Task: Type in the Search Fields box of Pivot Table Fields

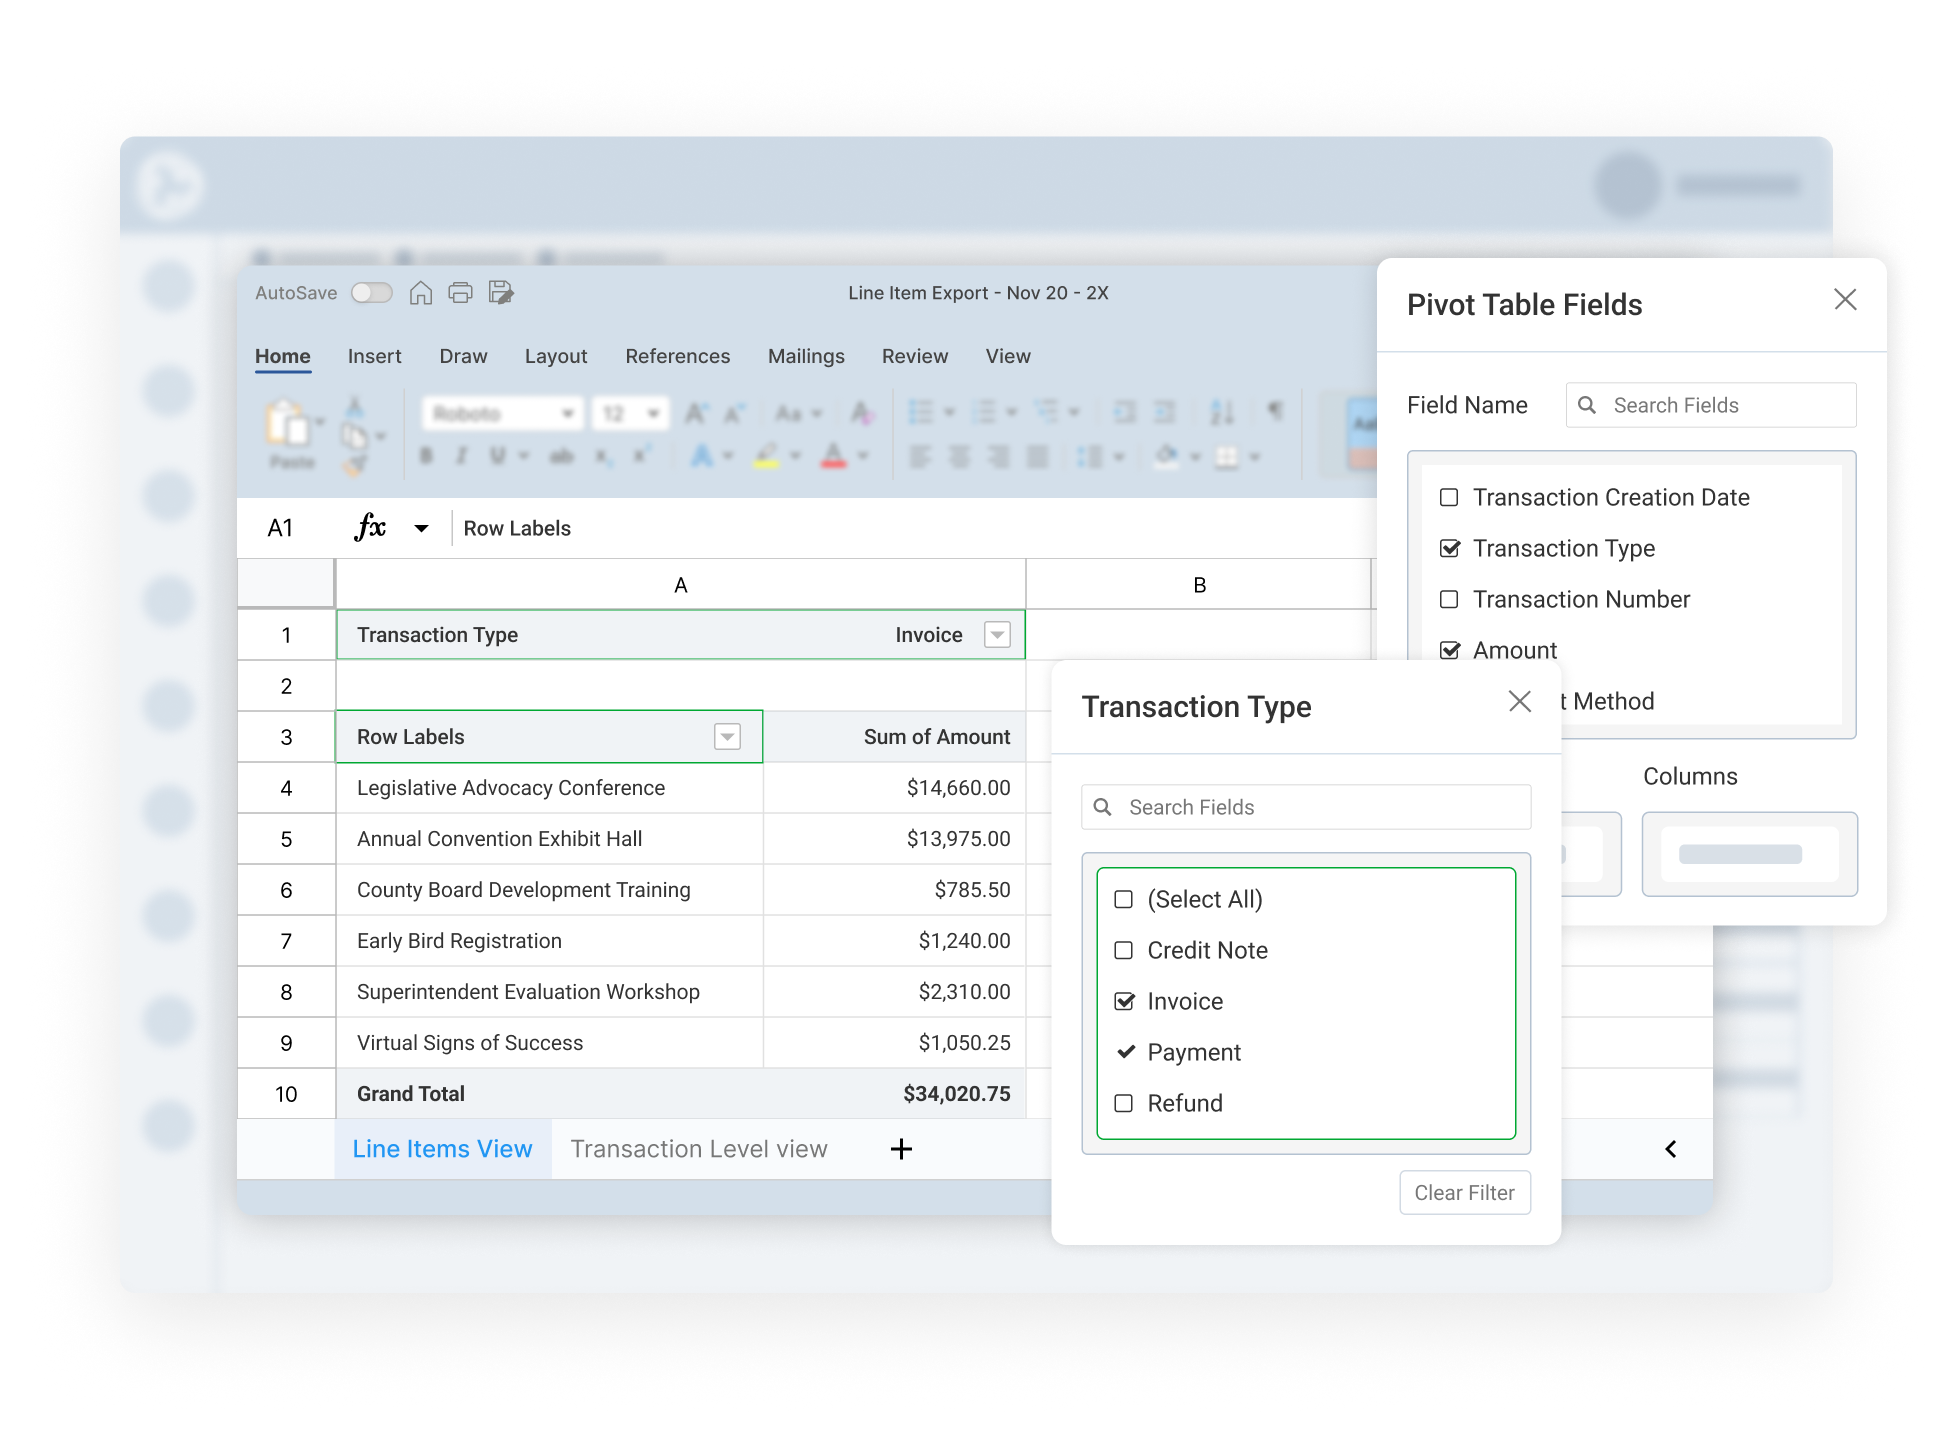Action: point(1710,405)
